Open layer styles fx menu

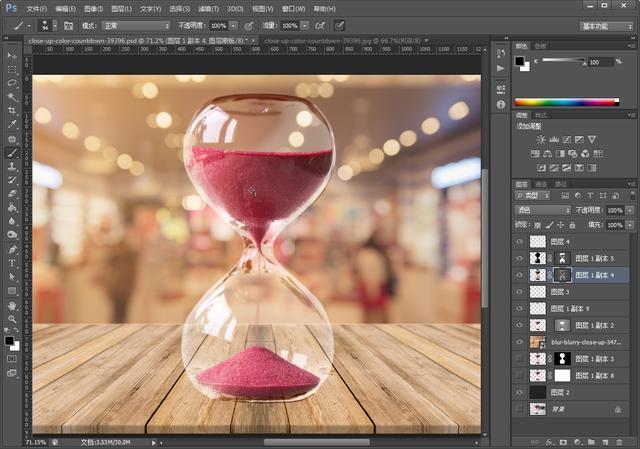(x=549, y=442)
